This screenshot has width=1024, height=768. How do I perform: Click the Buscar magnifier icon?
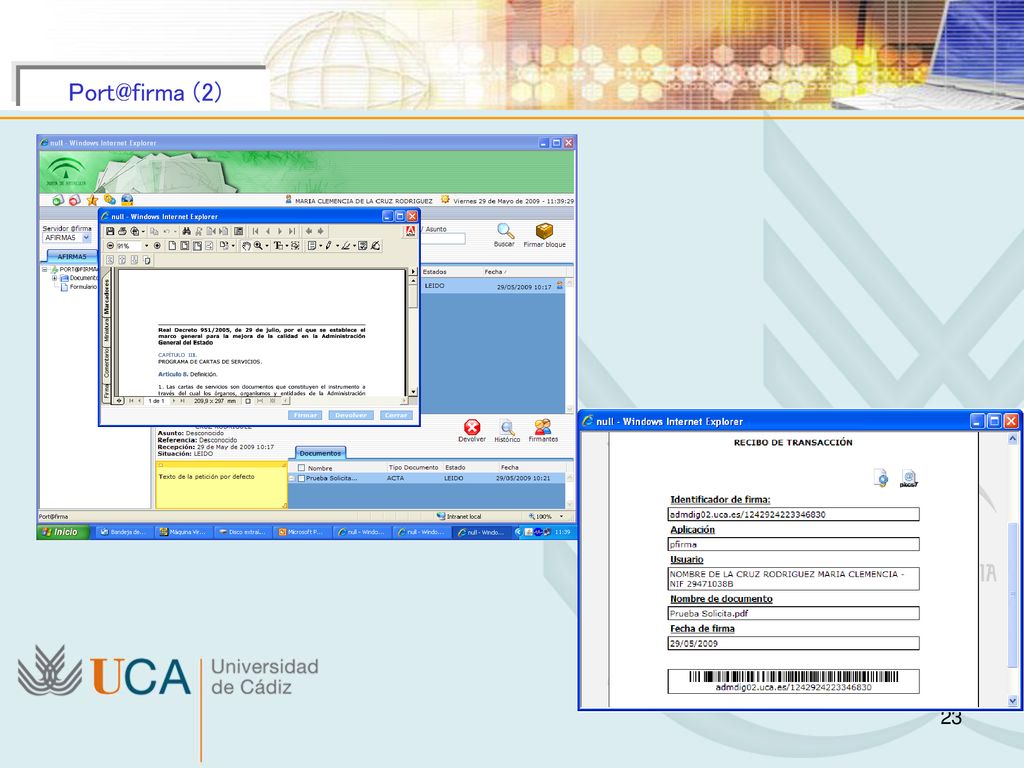tap(505, 231)
